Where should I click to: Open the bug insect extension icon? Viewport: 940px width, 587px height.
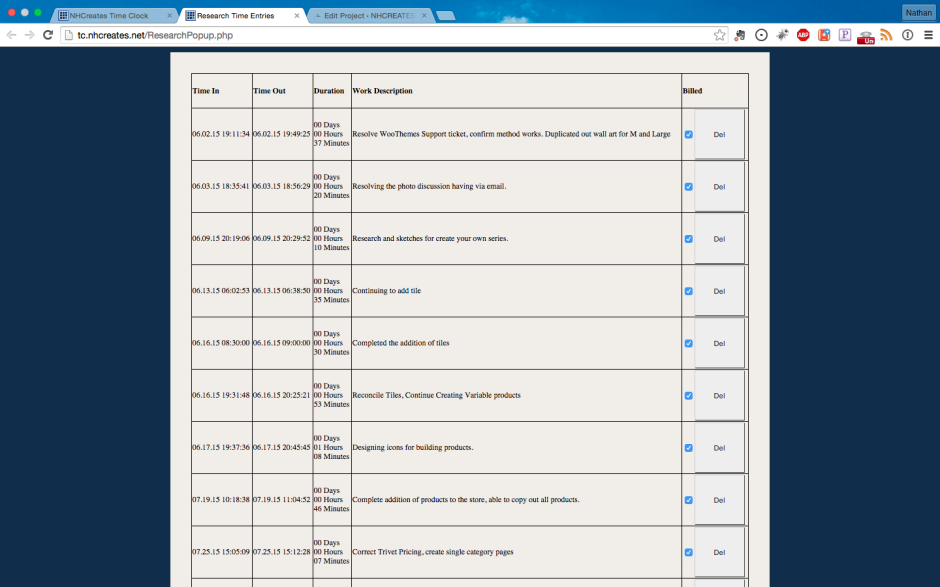782,35
